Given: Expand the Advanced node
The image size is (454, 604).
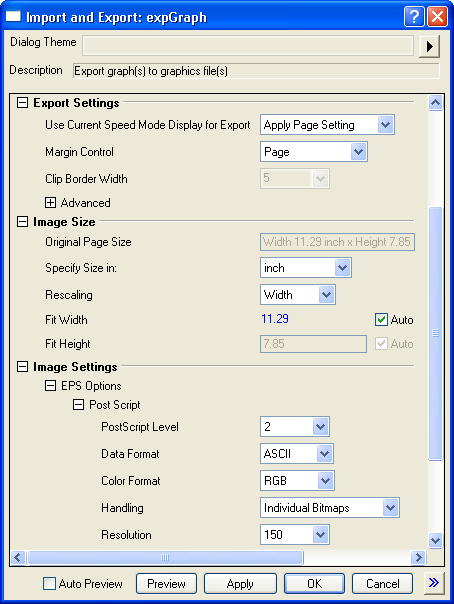Looking at the screenshot, I should pos(50,203).
